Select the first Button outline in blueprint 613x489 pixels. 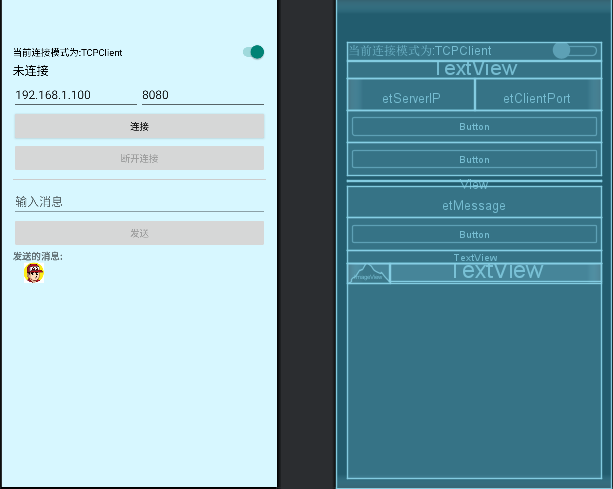point(474,127)
